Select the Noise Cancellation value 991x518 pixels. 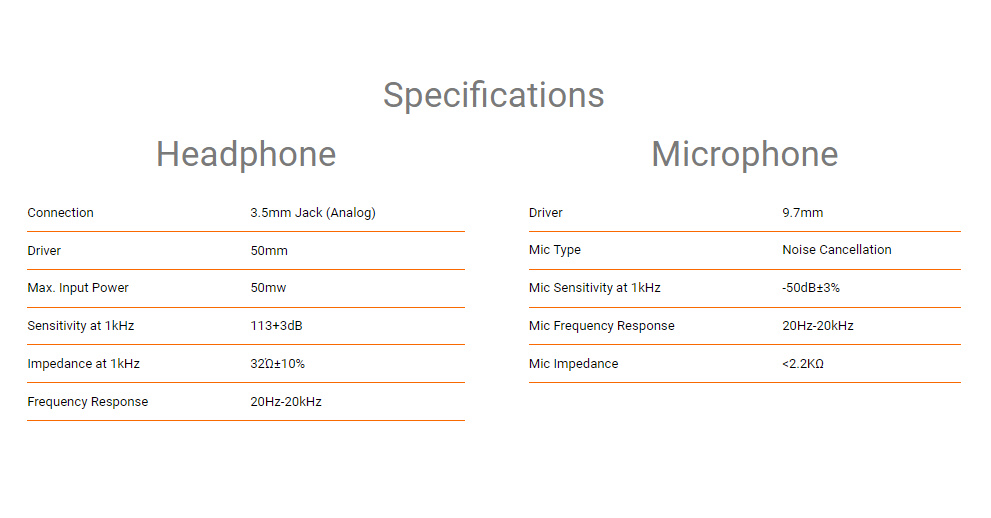click(836, 250)
